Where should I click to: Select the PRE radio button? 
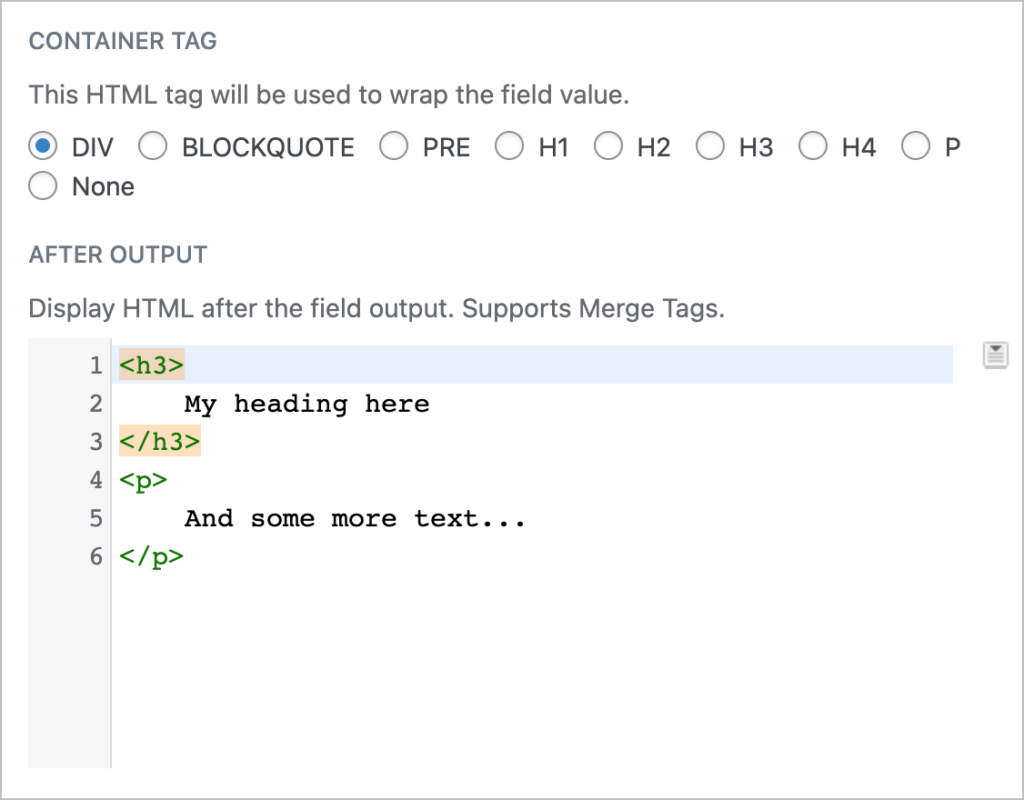[x=394, y=146]
